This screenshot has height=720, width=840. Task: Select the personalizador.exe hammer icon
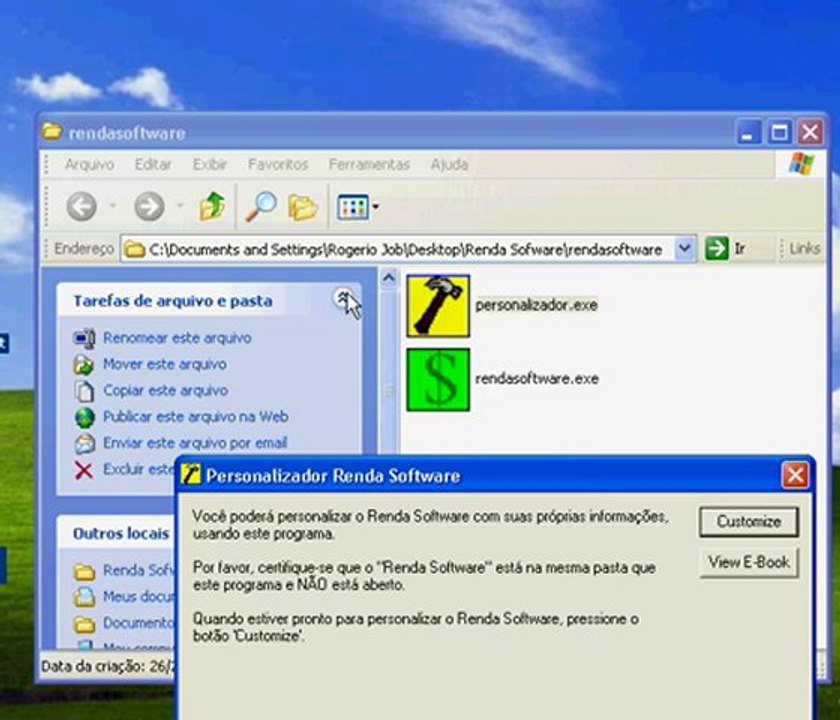coord(438,306)
